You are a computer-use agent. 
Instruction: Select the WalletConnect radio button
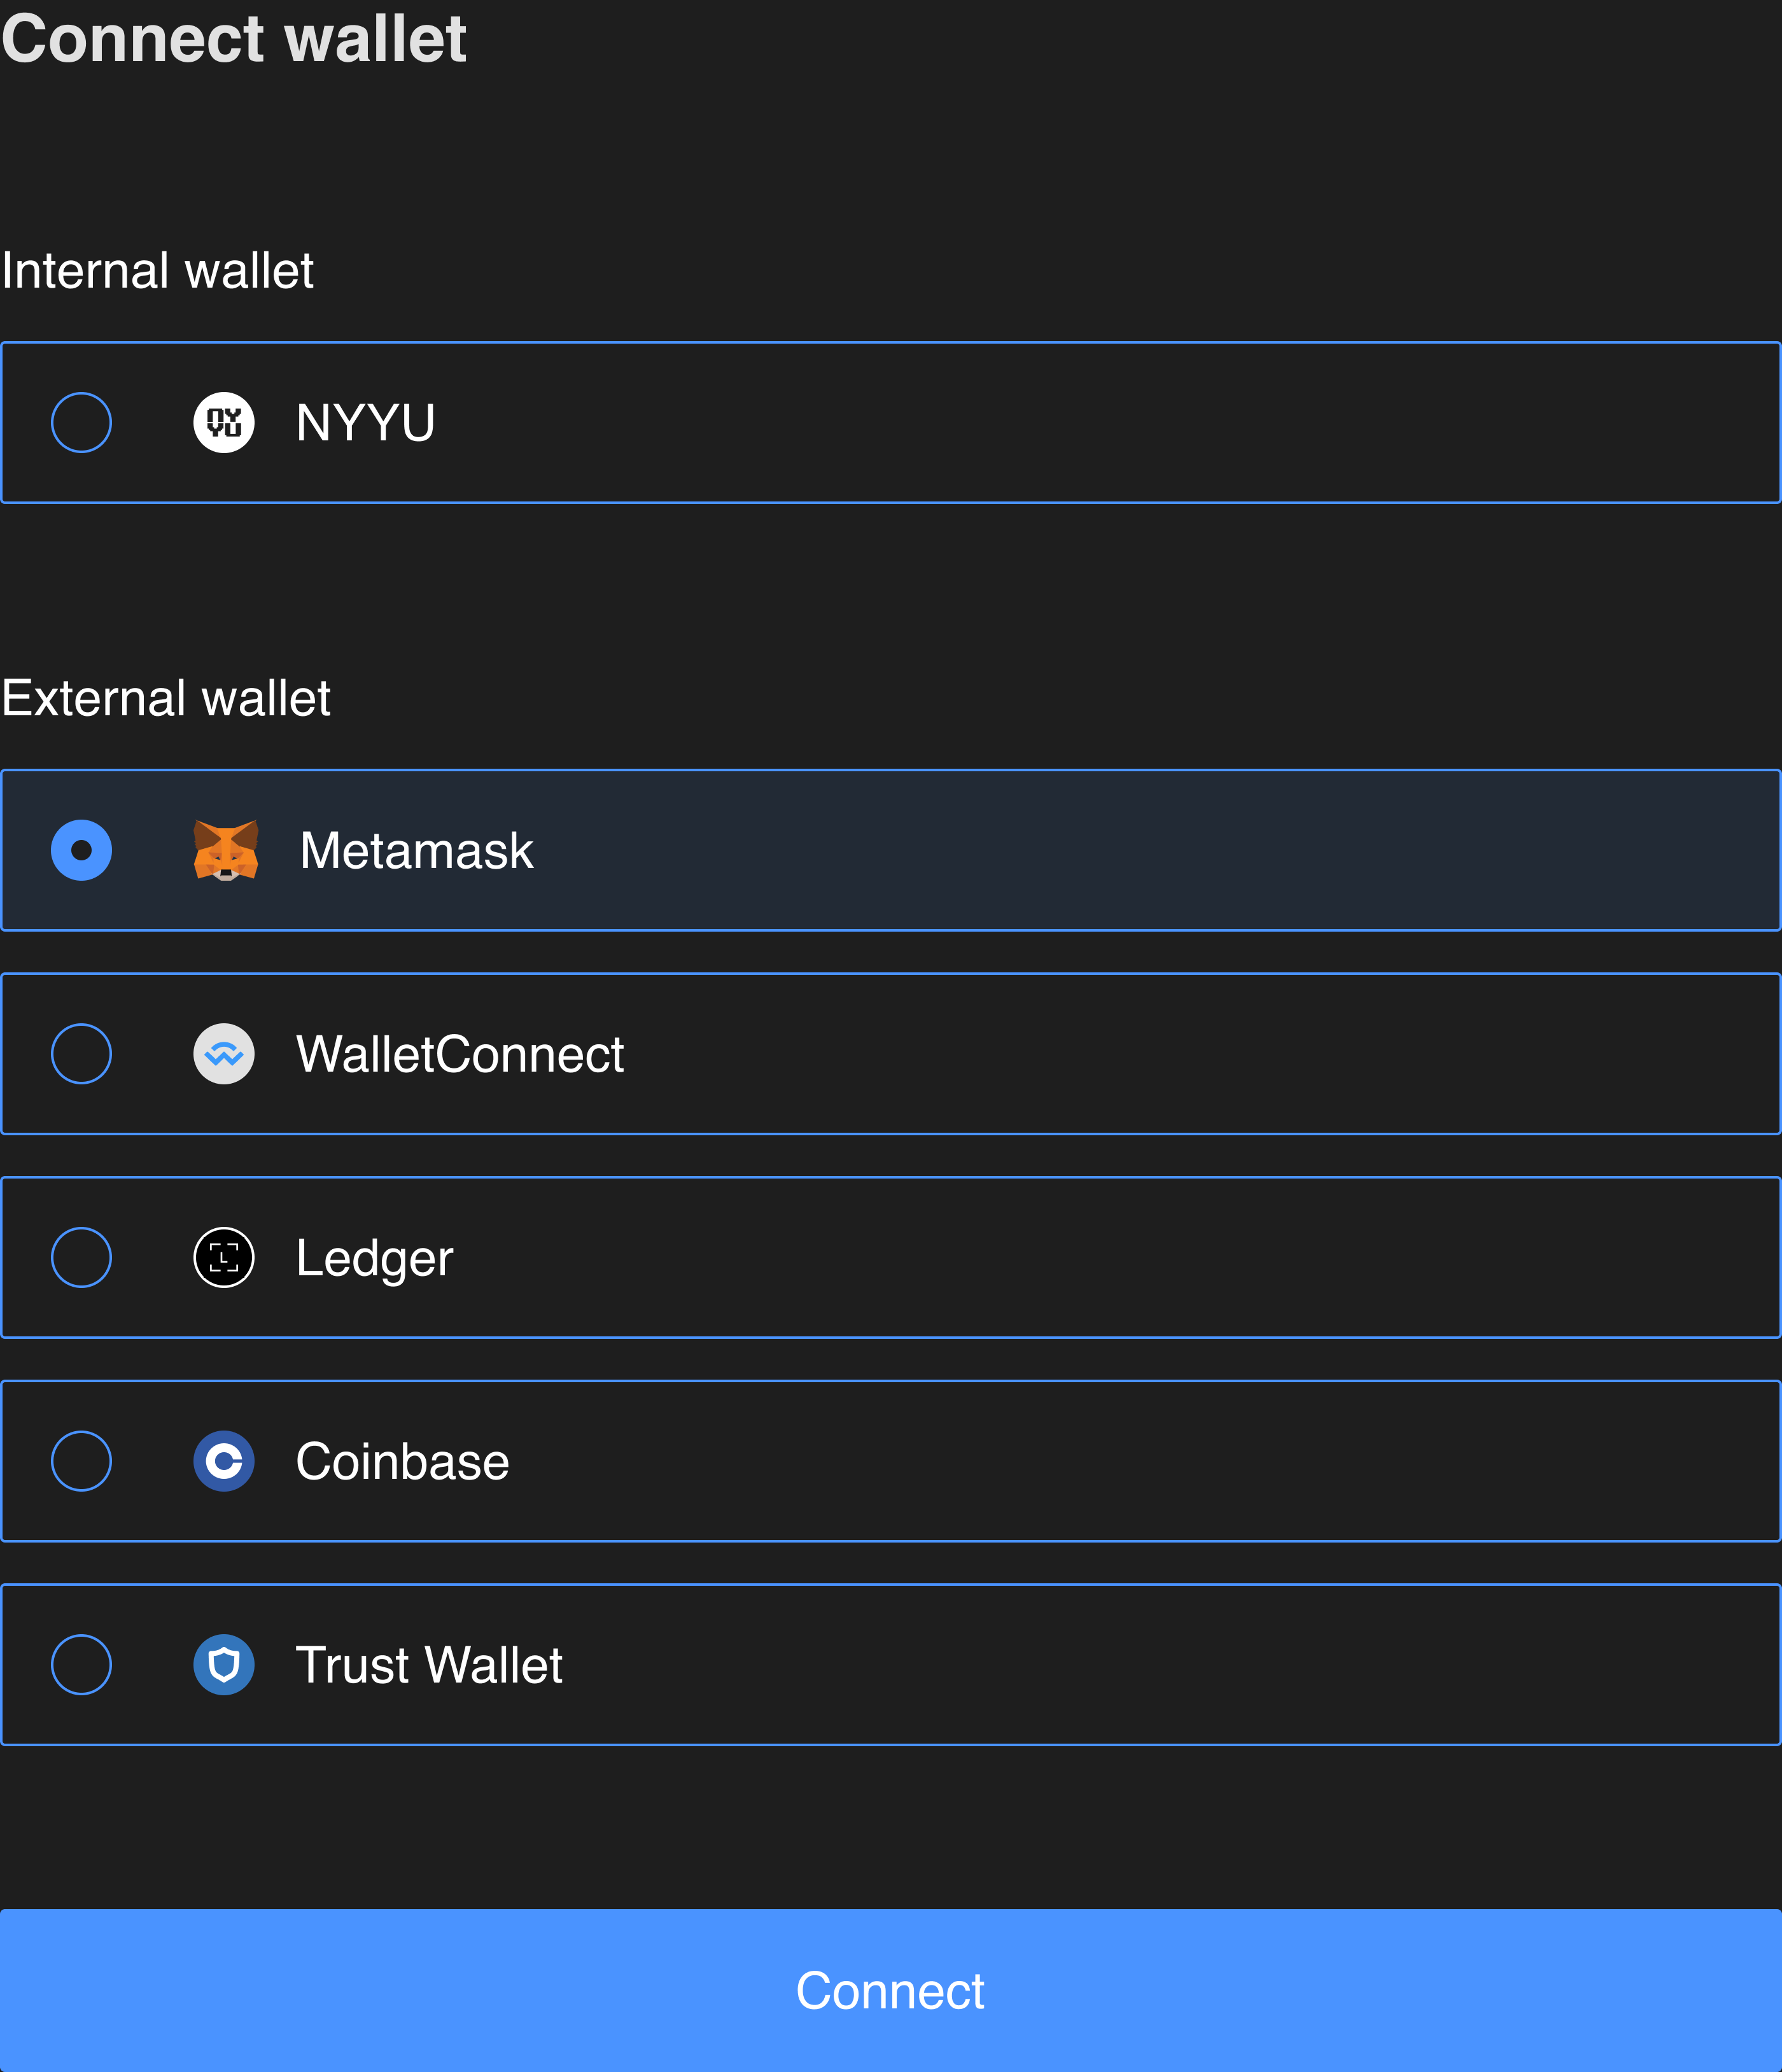81,1053
